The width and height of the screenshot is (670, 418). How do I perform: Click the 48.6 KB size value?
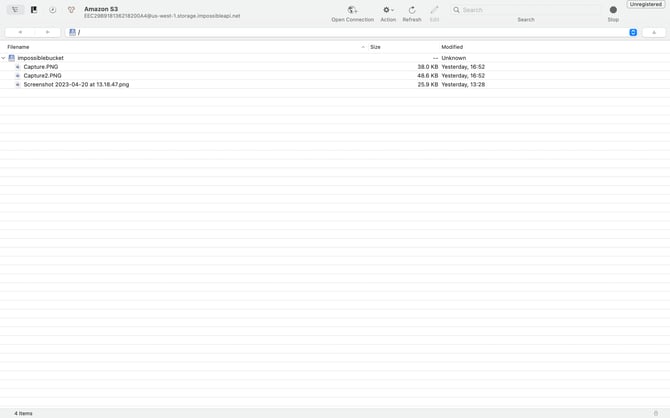click(x=427, y=76)
